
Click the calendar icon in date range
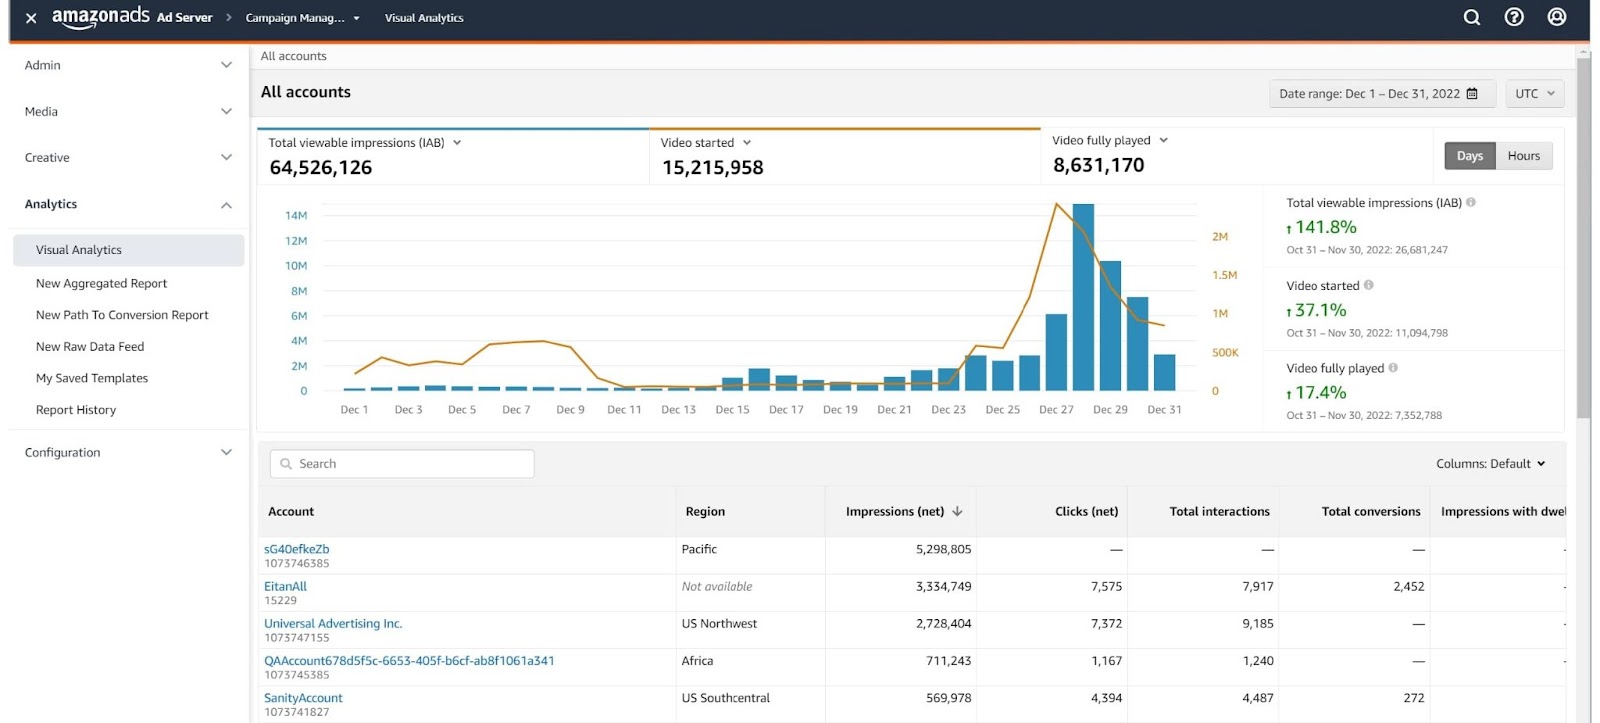1472,94
